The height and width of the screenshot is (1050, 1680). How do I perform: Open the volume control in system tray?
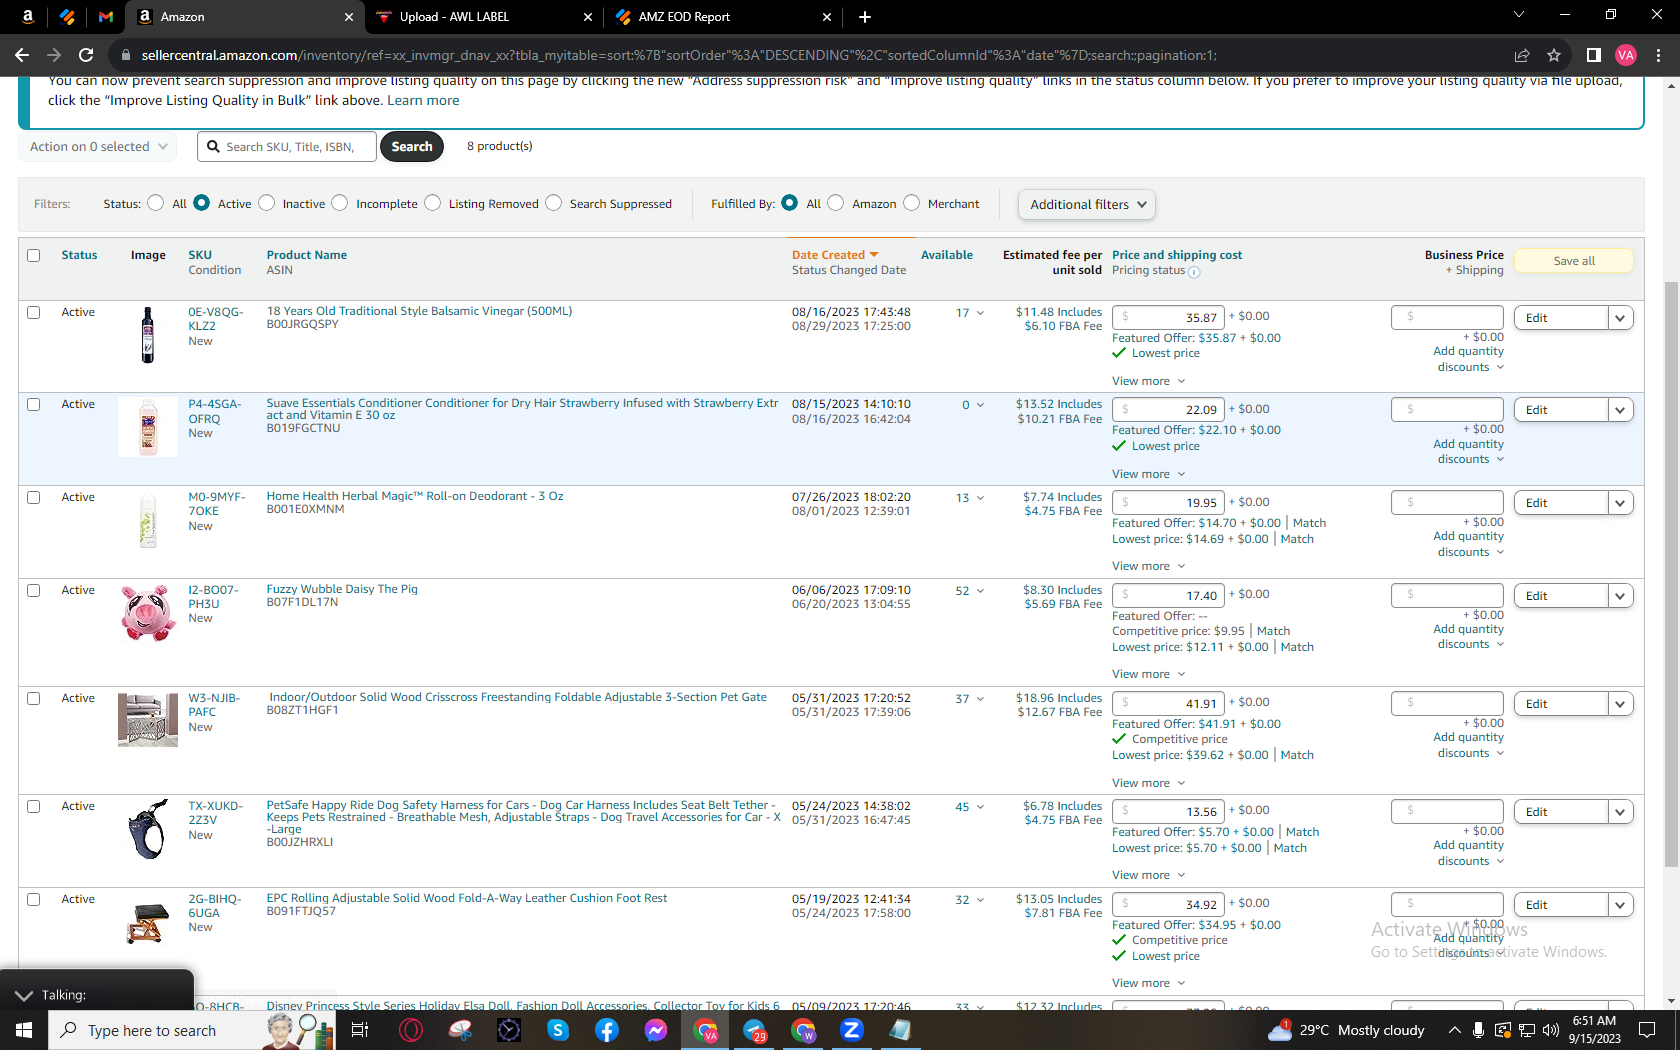pos(1551,1030)
